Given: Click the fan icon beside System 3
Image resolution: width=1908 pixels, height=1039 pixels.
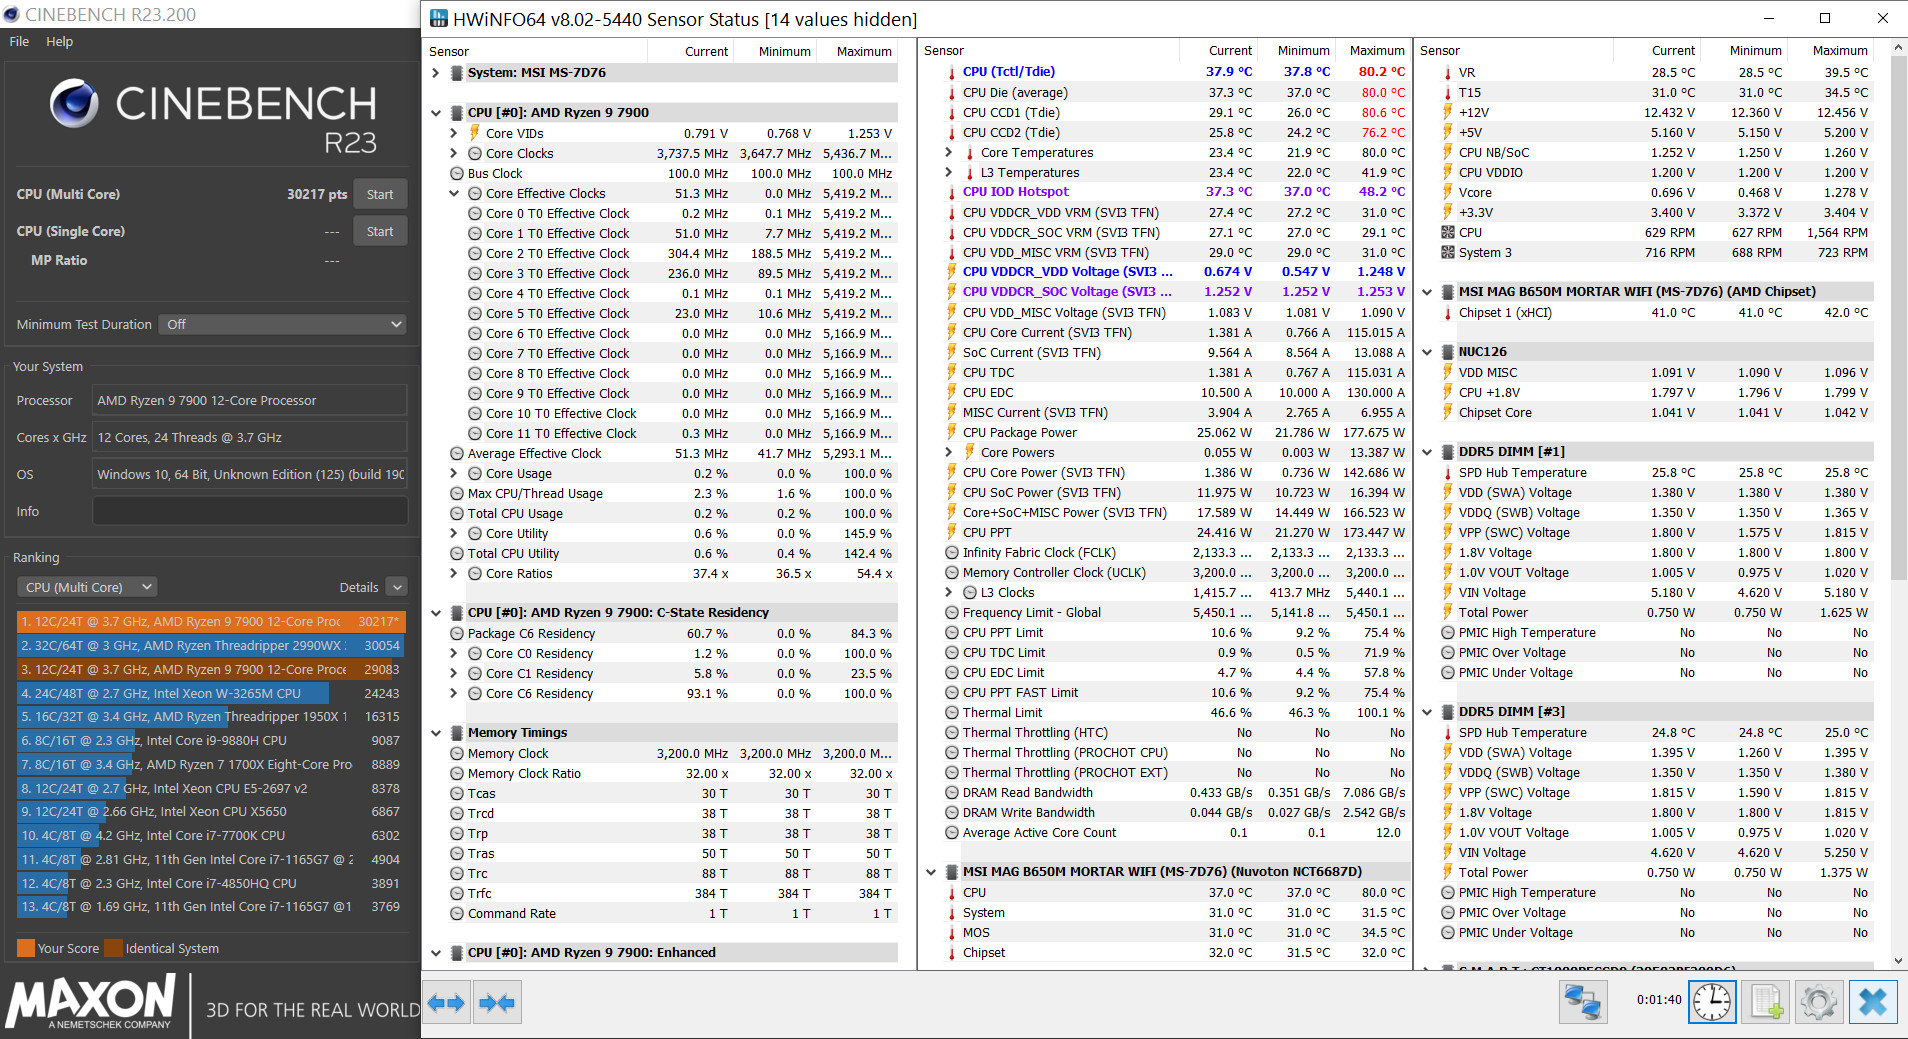Looking at the screenshot, I should point(1447,252).
